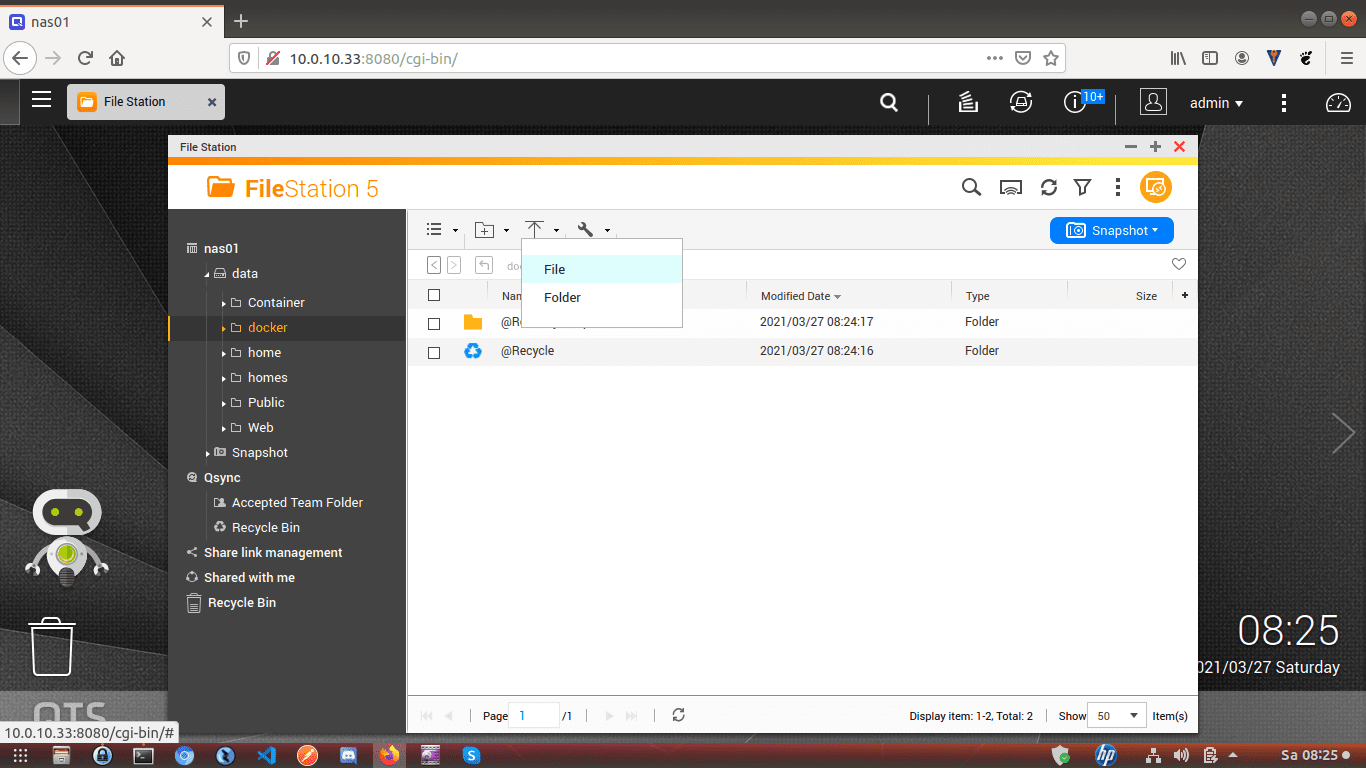Open the Show items-per-page dropdown

[x=1118, y=716]
